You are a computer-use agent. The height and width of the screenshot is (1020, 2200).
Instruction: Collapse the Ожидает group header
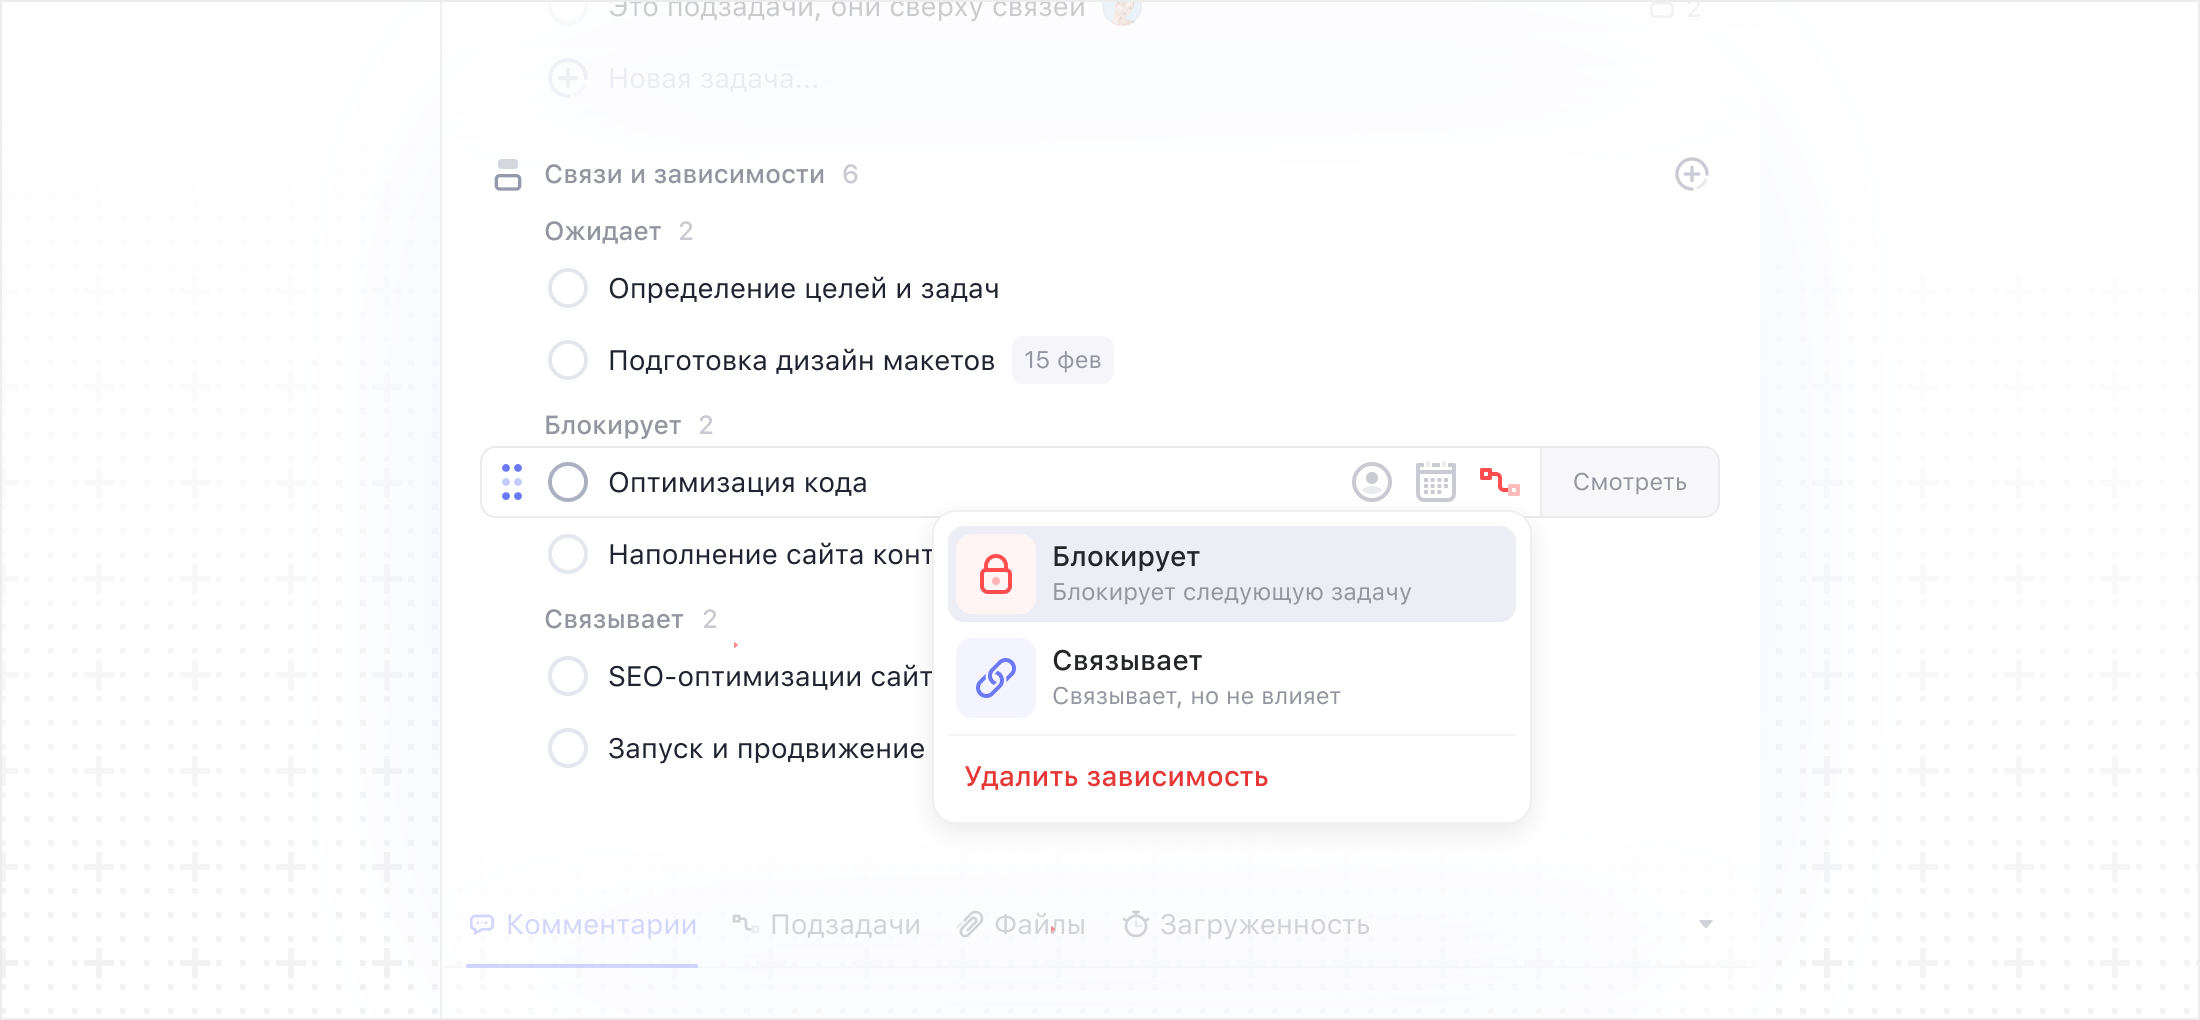tap(603, 232)
